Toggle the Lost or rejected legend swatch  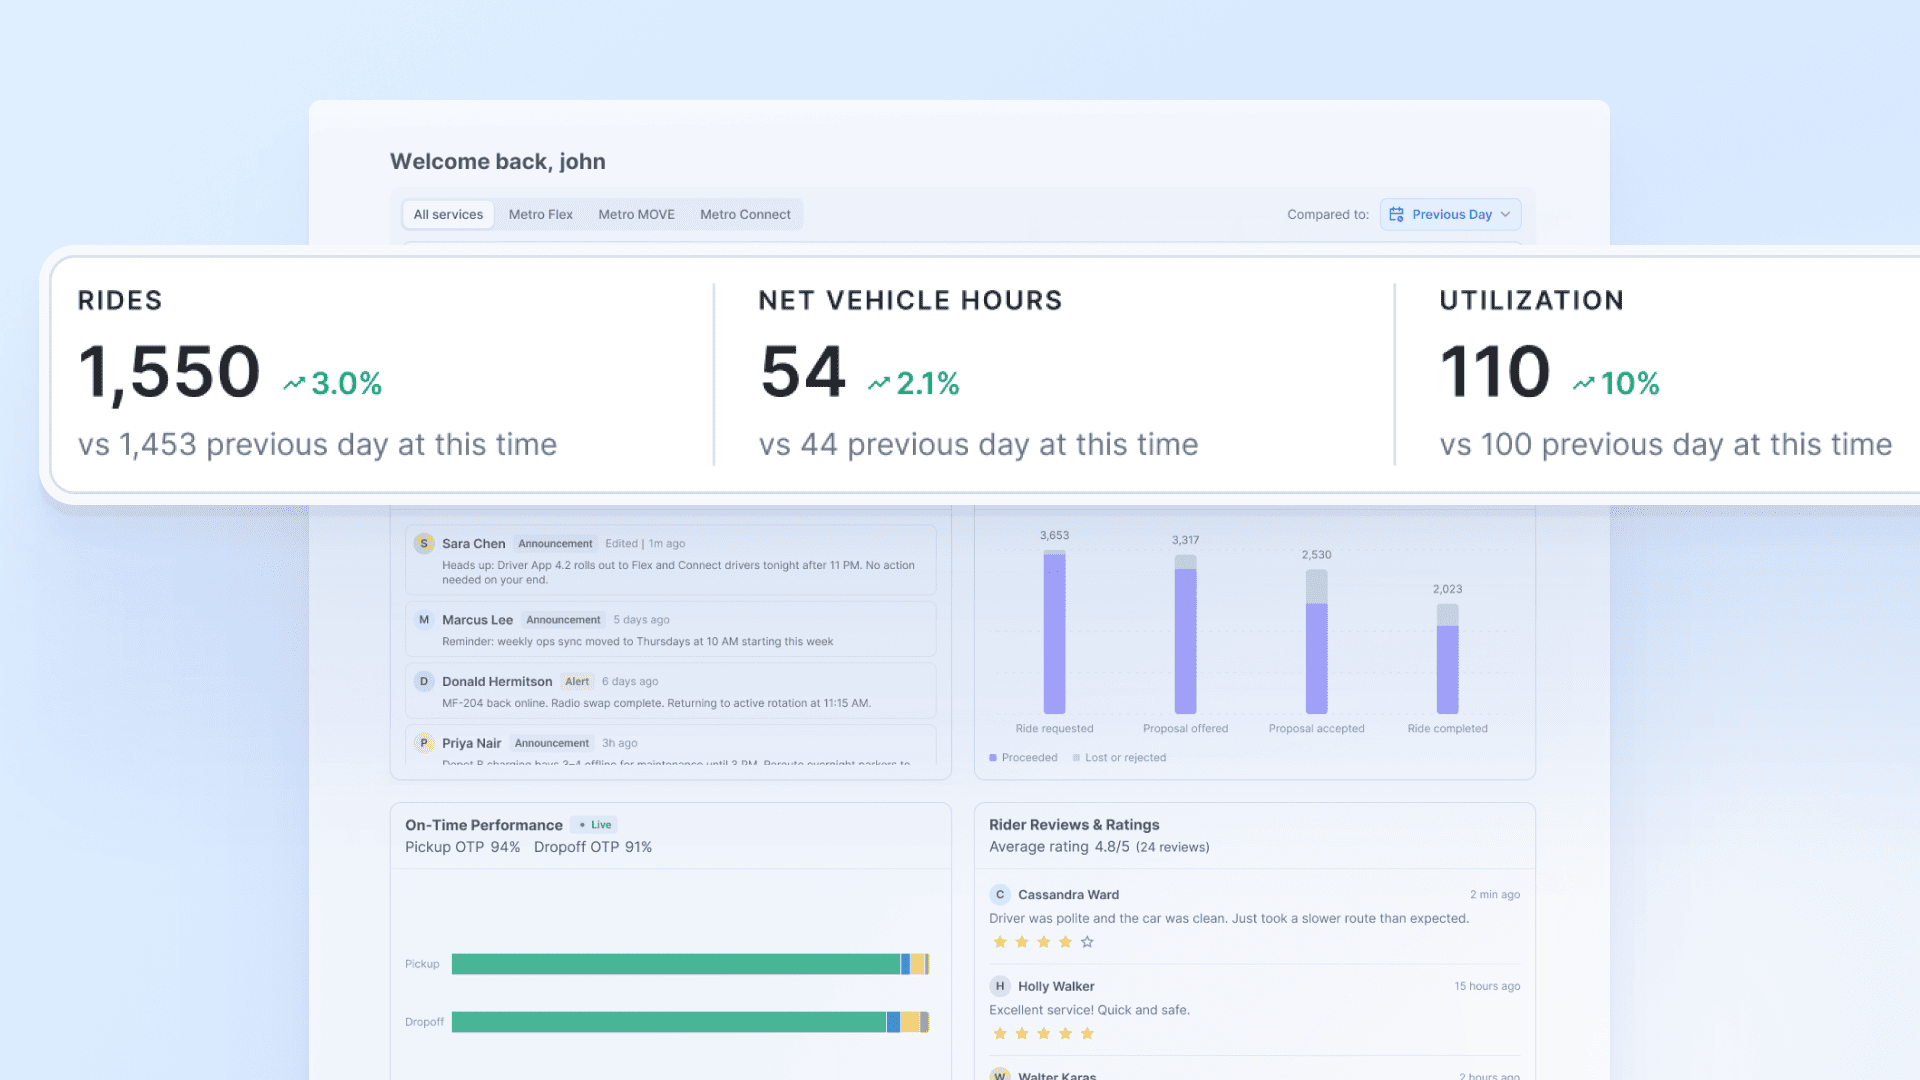(1076, 758)
